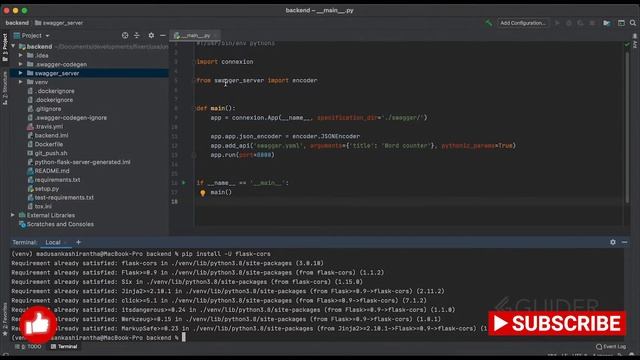Click the app.run(port=8080) code line
Screen dimensions: 640x360
point(242,155)
